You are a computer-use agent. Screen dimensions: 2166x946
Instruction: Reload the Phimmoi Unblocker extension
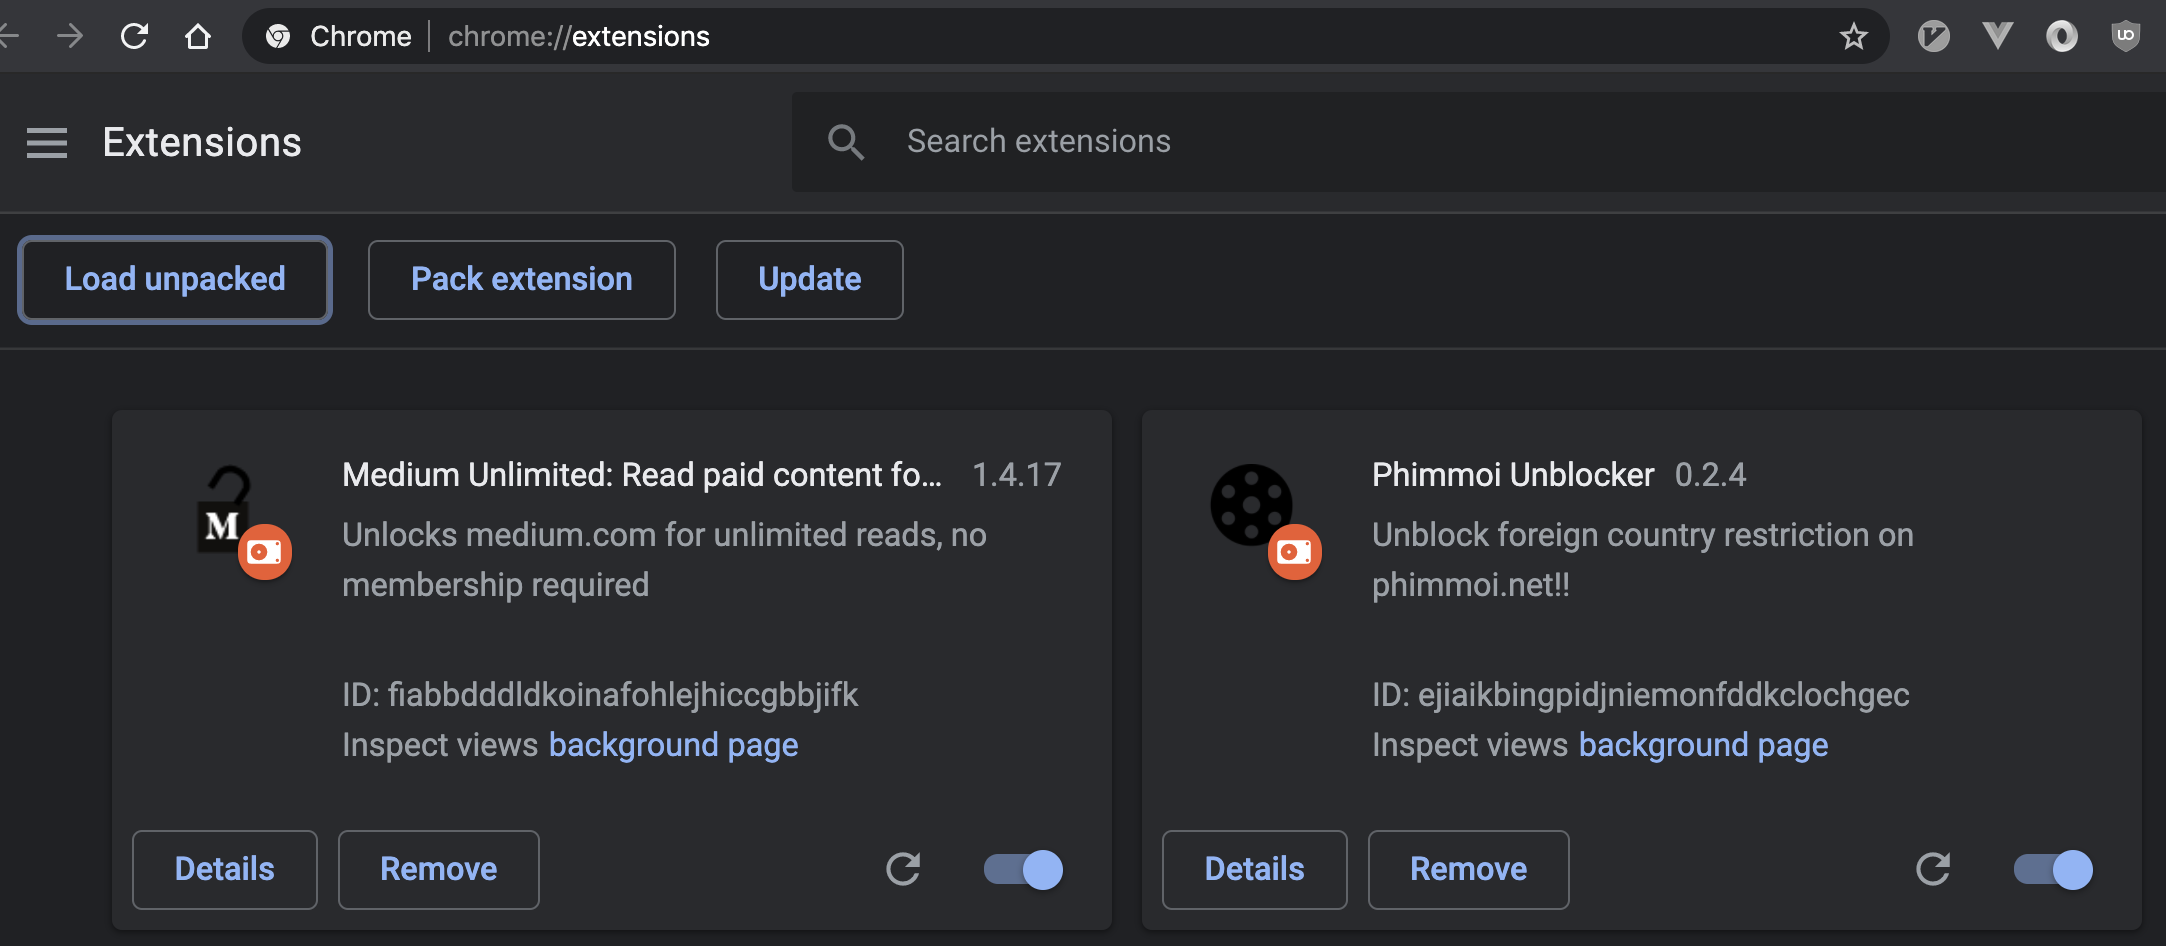coord(1933,869)
